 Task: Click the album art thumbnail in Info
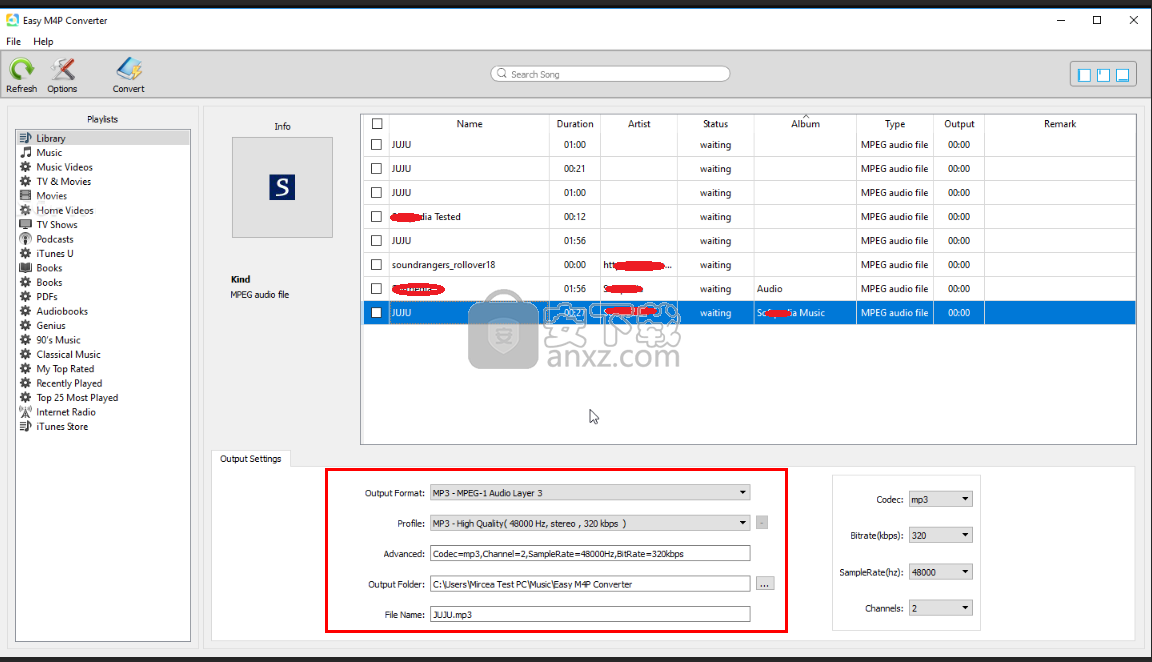(x=282, y=187)
